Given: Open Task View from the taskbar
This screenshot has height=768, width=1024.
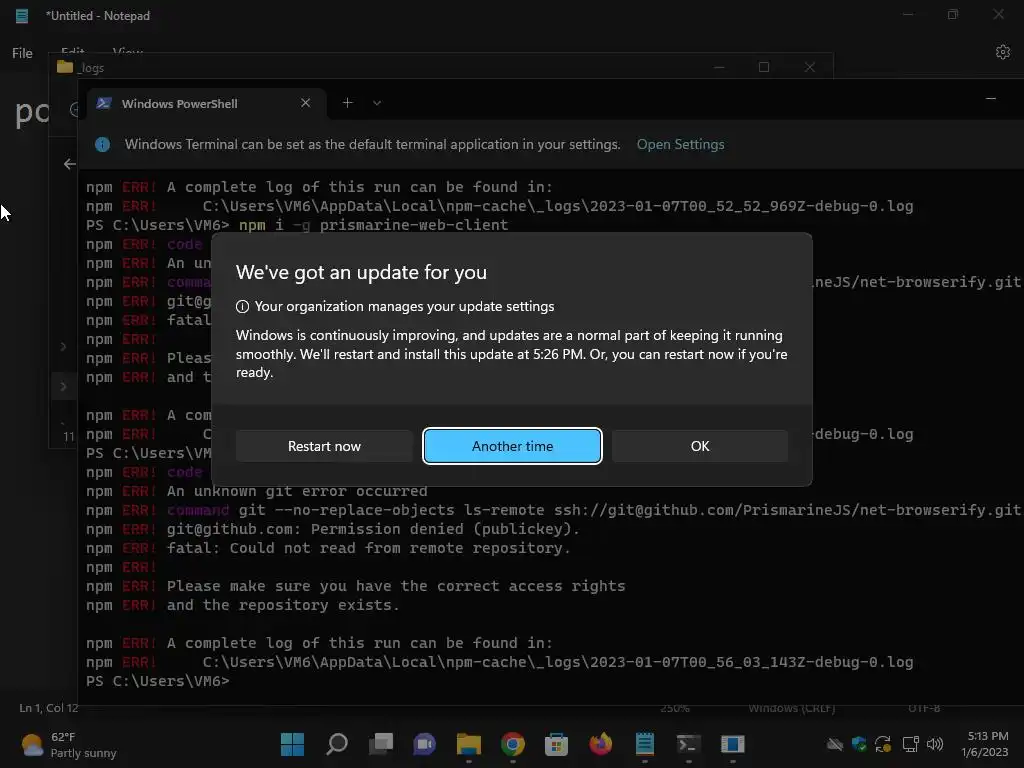Looking at the screenshot, I should pyautogui.click(x=381, y=744).
